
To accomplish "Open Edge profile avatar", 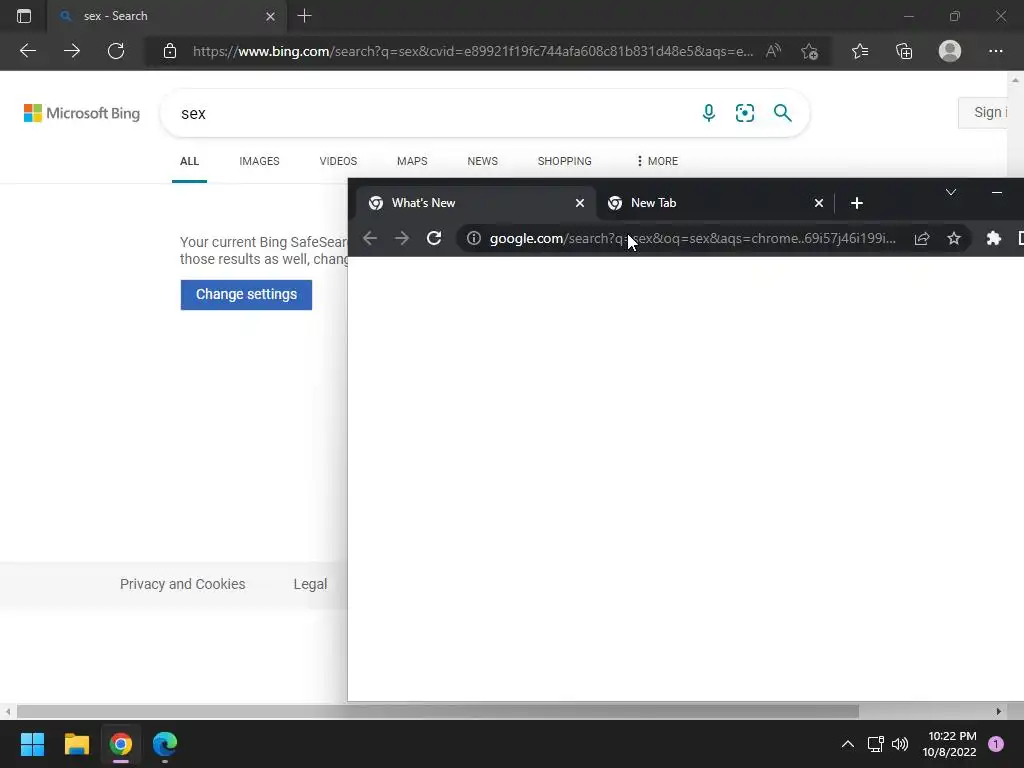I will click(x=950, y=51).
